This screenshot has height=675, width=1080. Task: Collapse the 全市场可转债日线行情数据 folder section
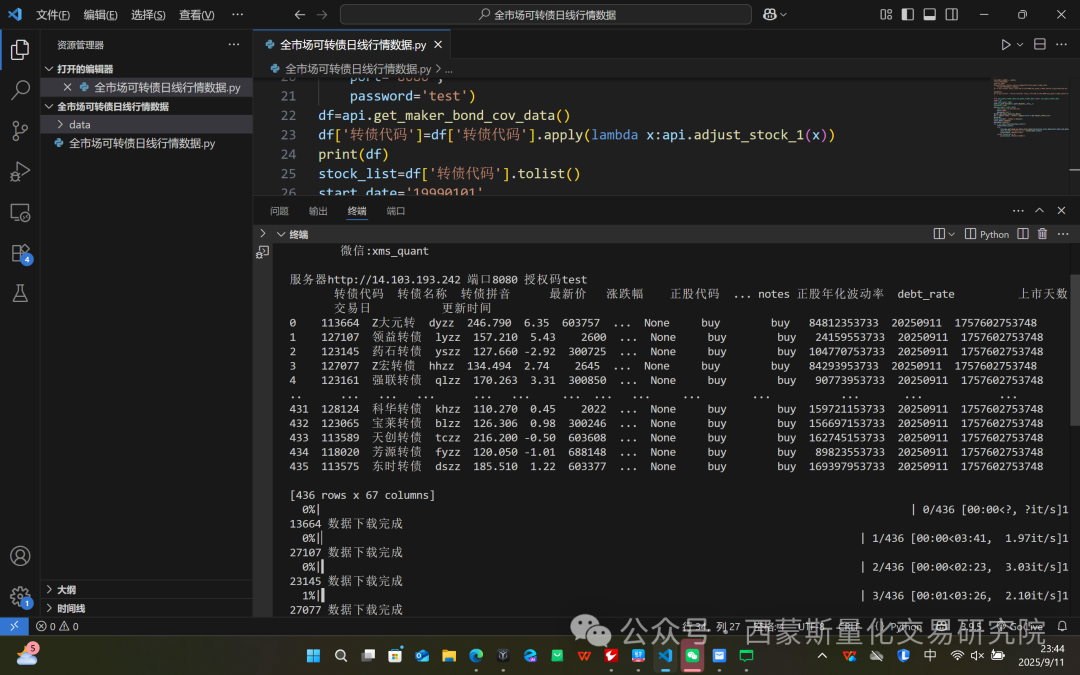(50, 106)
